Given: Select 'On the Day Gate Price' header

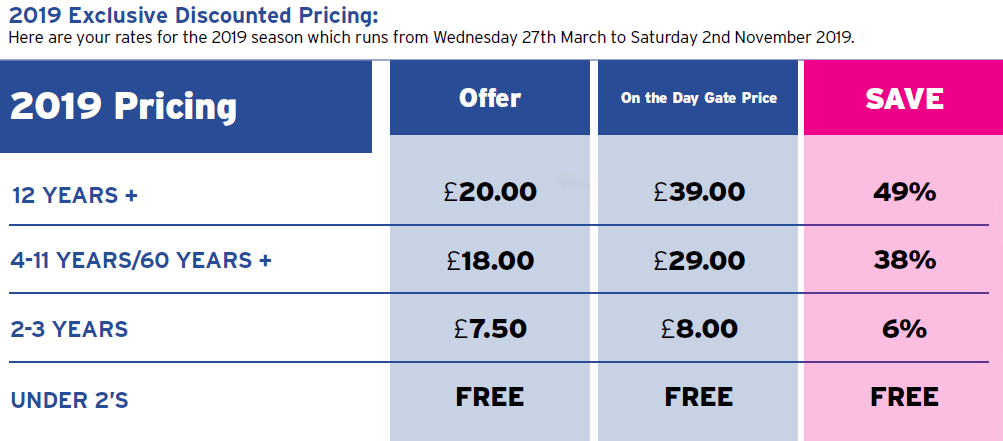Looking at the screenshot, I should pos(699,98).
